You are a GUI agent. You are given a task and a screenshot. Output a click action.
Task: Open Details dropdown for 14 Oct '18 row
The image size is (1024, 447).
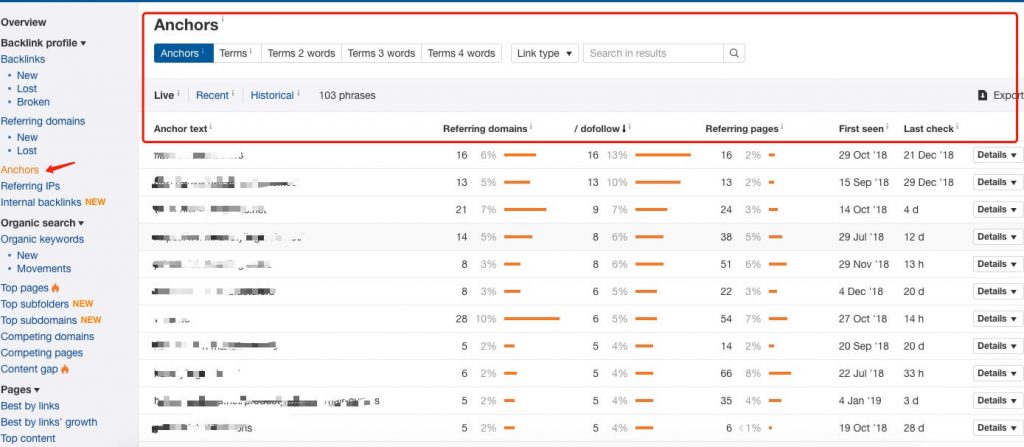[x=997, y=210]
